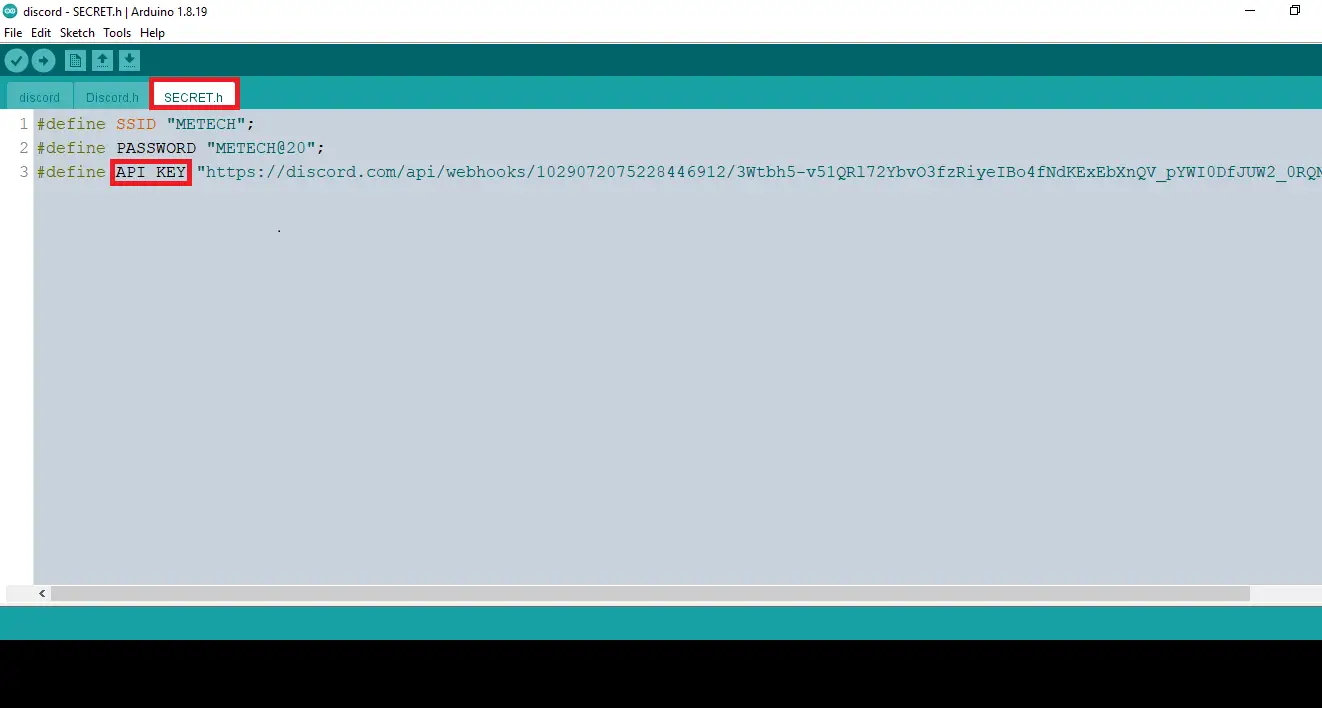The image size is (1322, 708).
Task: Click the PASSWORD macro name
Action: click(156, 148)
